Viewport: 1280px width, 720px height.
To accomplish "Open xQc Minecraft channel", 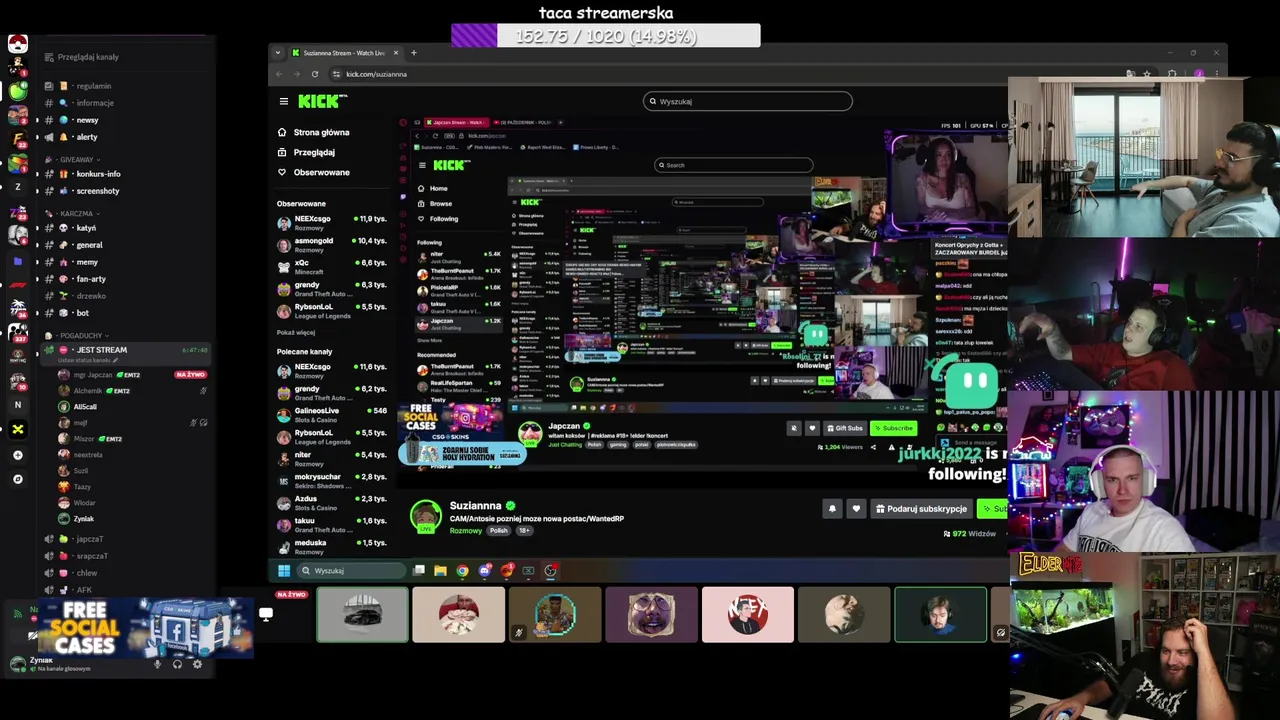I will (332, 267).
